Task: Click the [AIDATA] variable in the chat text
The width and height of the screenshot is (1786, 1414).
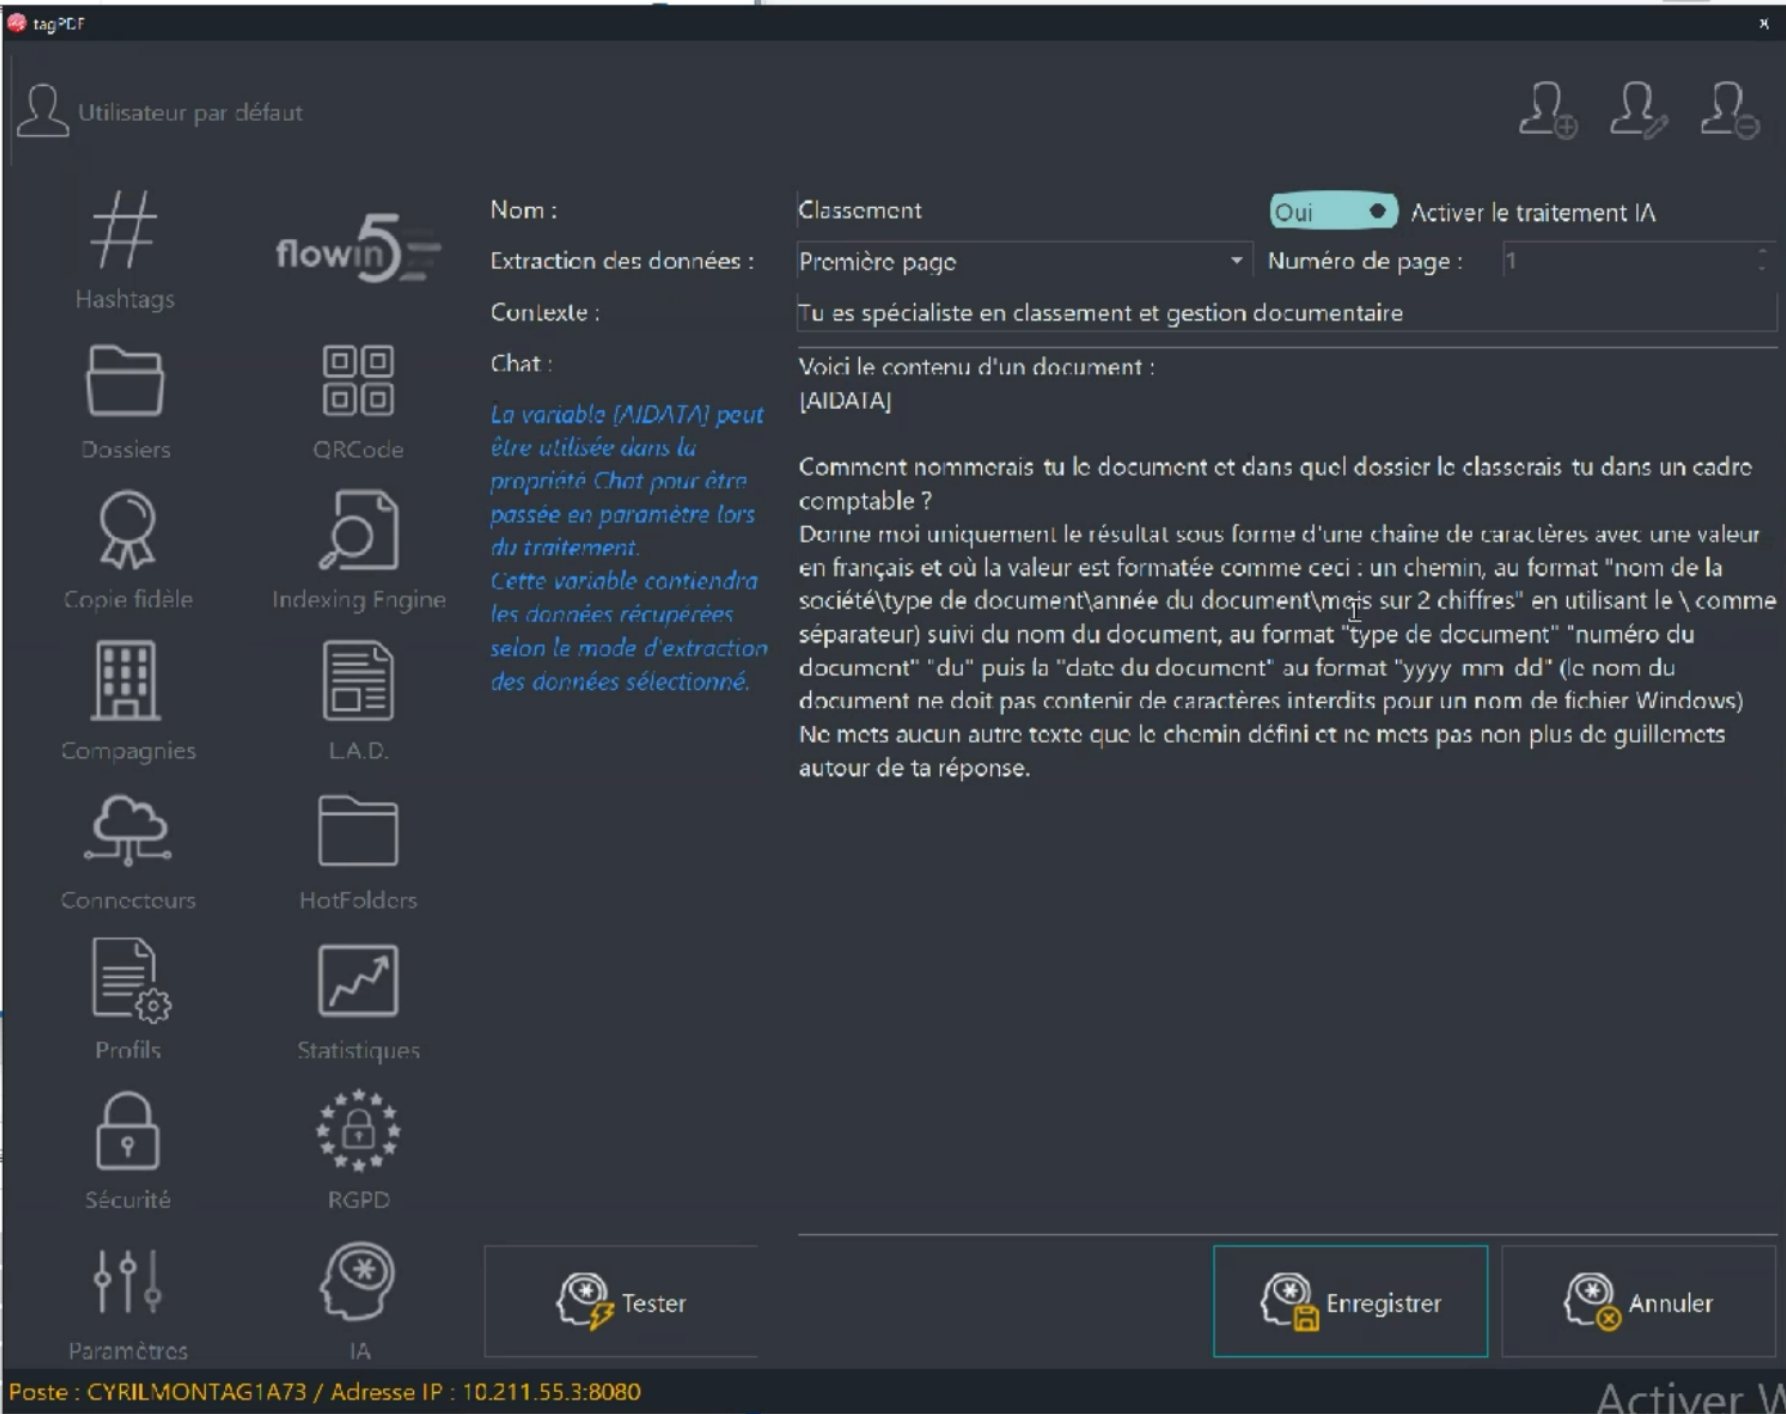Action: click(845, 401)
